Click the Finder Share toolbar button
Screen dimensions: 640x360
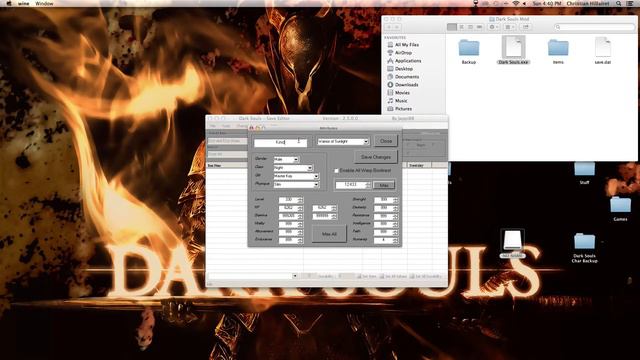526,27
